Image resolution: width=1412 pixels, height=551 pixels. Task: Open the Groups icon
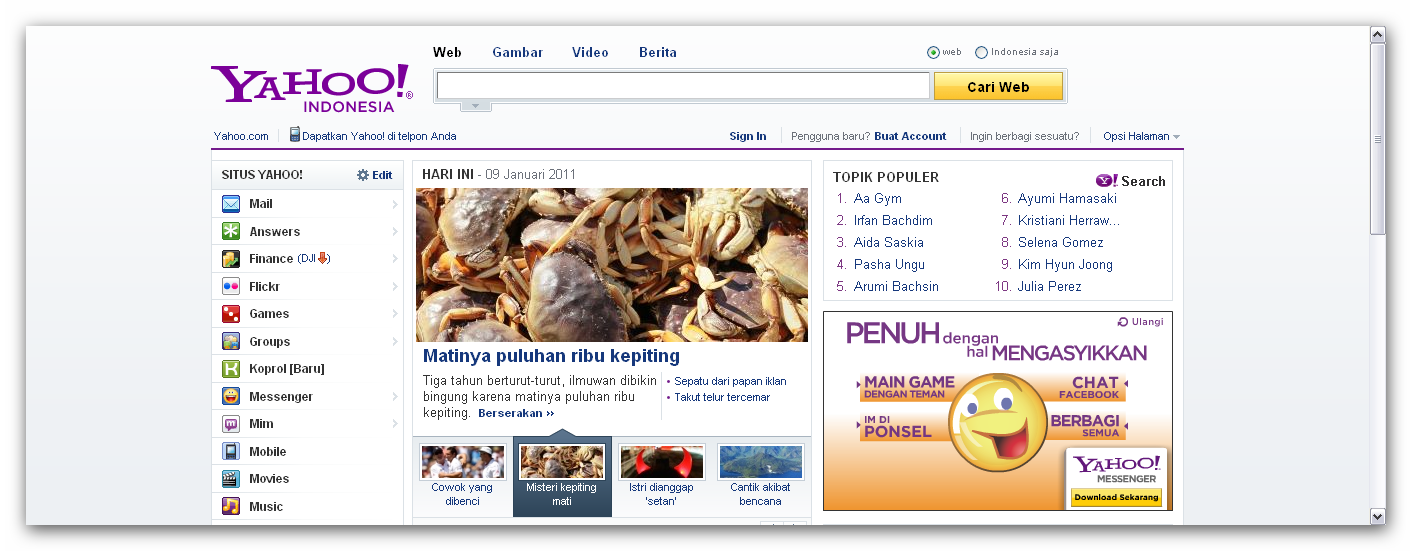point(231,341)
